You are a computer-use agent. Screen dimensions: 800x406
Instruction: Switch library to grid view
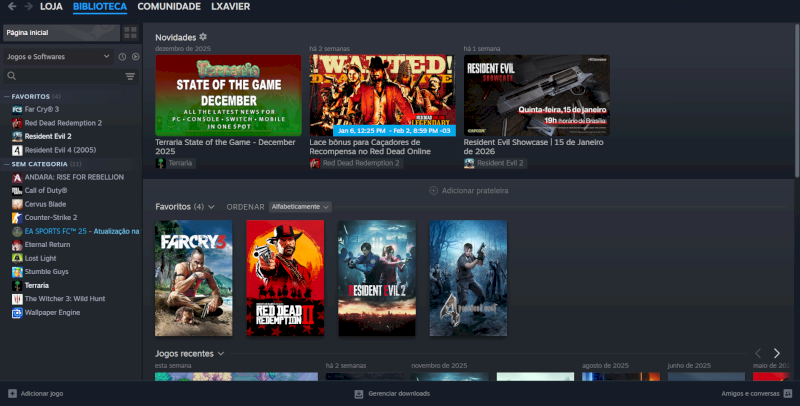pyautogui.click(x=130, y=33)
